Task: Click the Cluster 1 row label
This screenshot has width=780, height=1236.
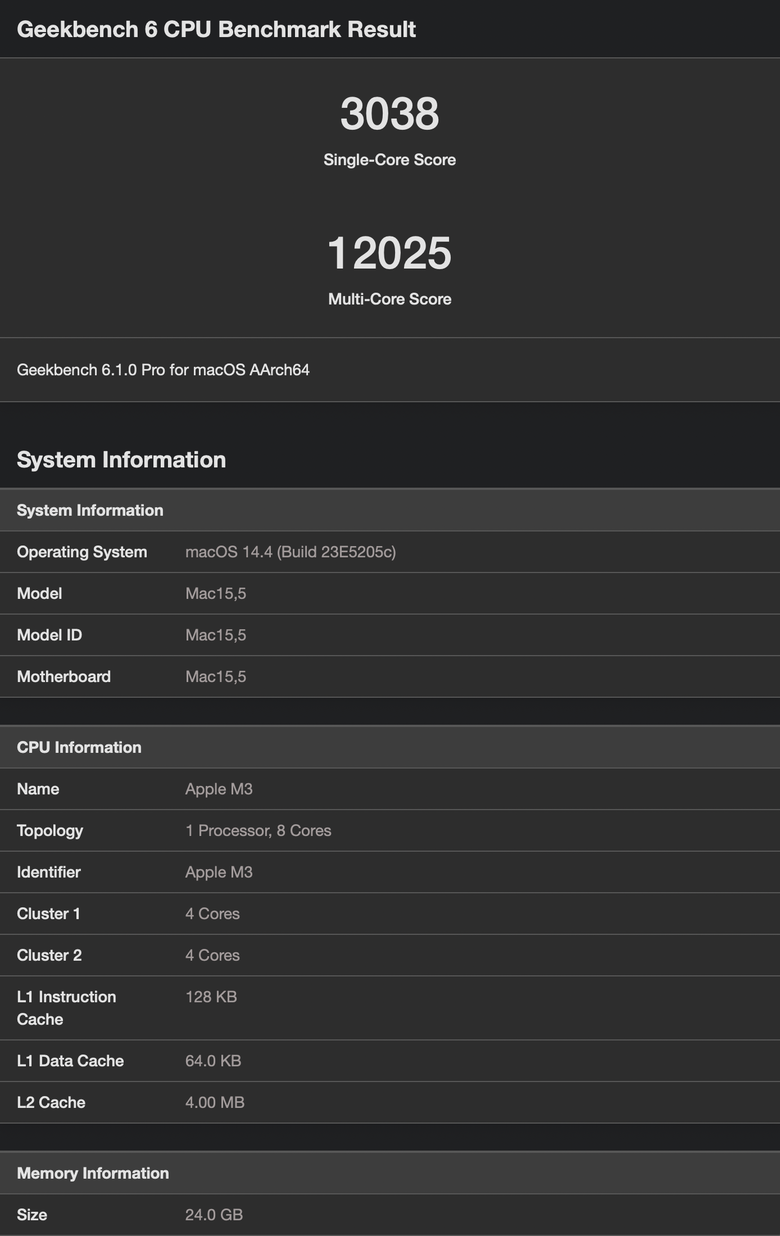Action: (49, 914)
